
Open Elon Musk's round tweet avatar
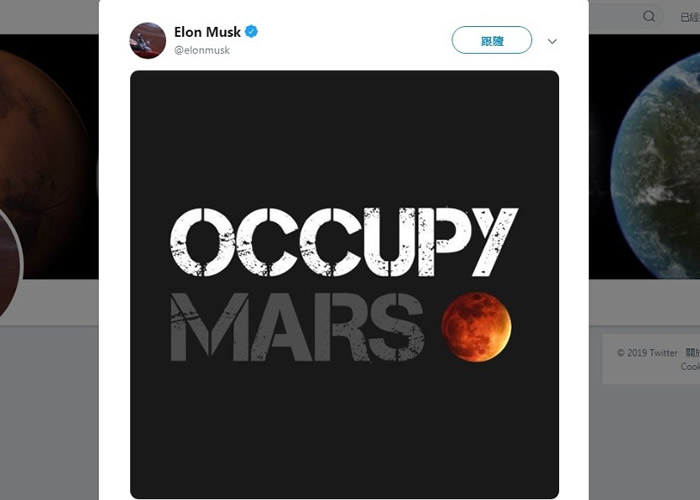coord(148,41)
